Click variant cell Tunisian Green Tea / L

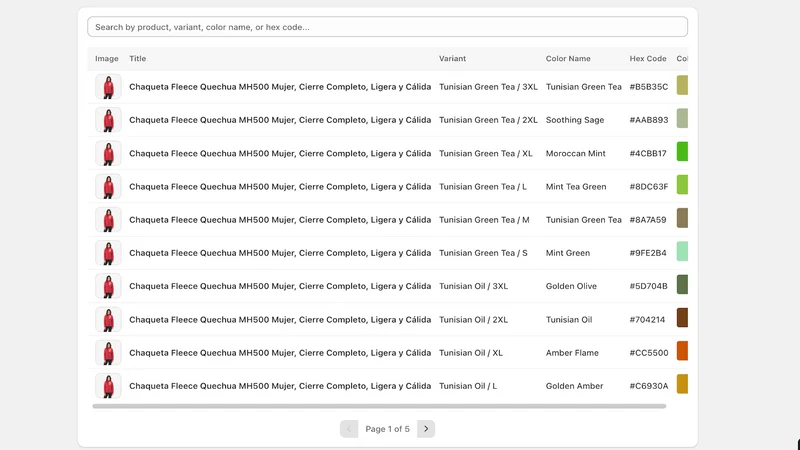coord(483,186)
